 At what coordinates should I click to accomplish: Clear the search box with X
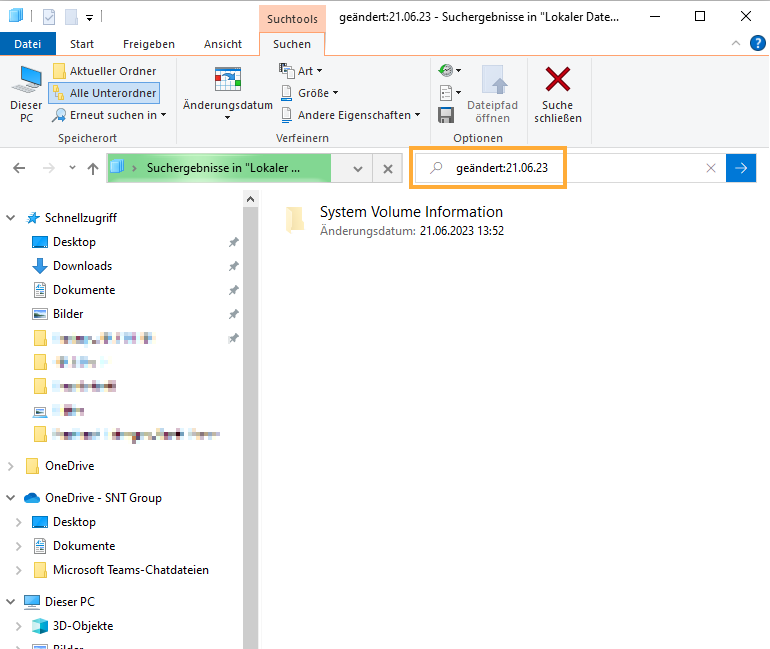(711, 168)
